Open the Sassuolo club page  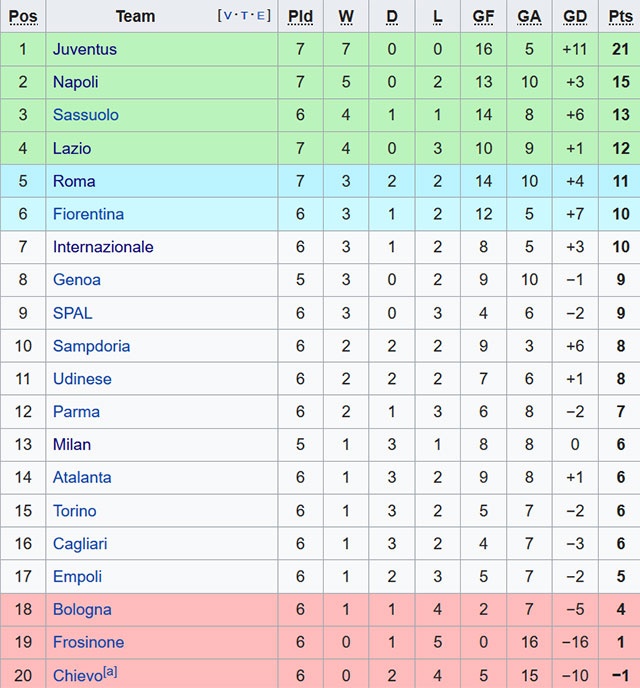click(x=86, y=115)
